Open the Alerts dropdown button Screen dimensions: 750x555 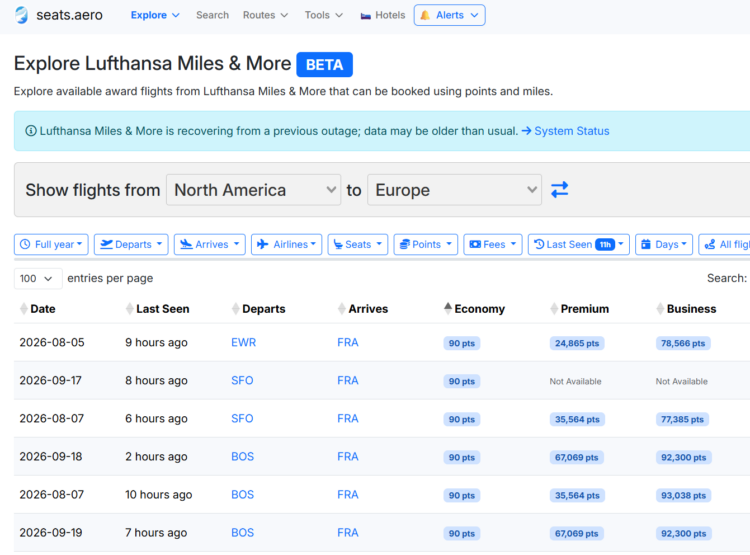point(450,15)
